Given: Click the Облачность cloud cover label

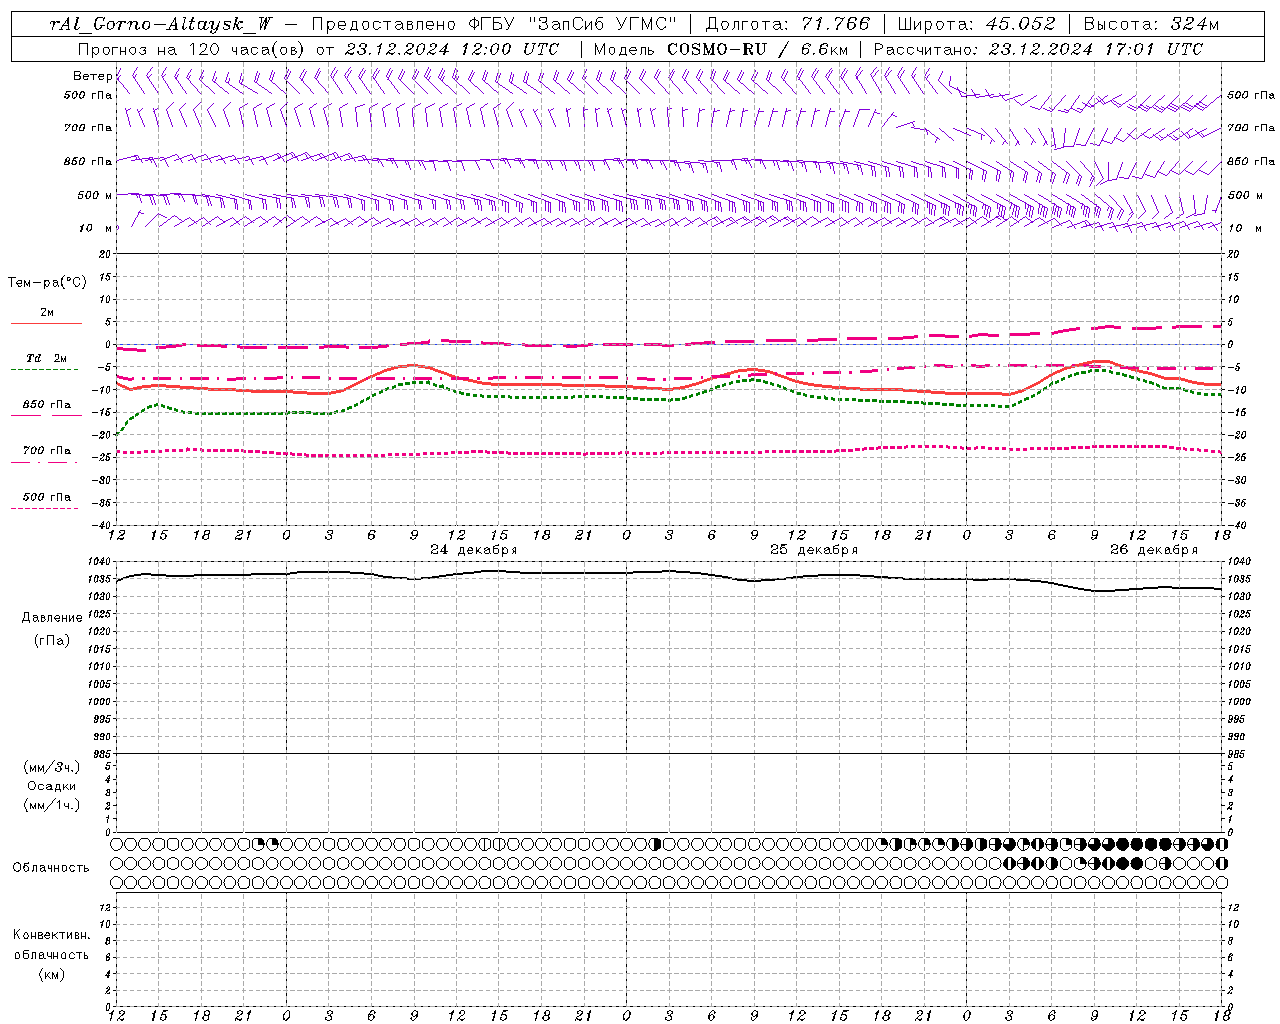Looking at the screenshot, I should (51, 868).
